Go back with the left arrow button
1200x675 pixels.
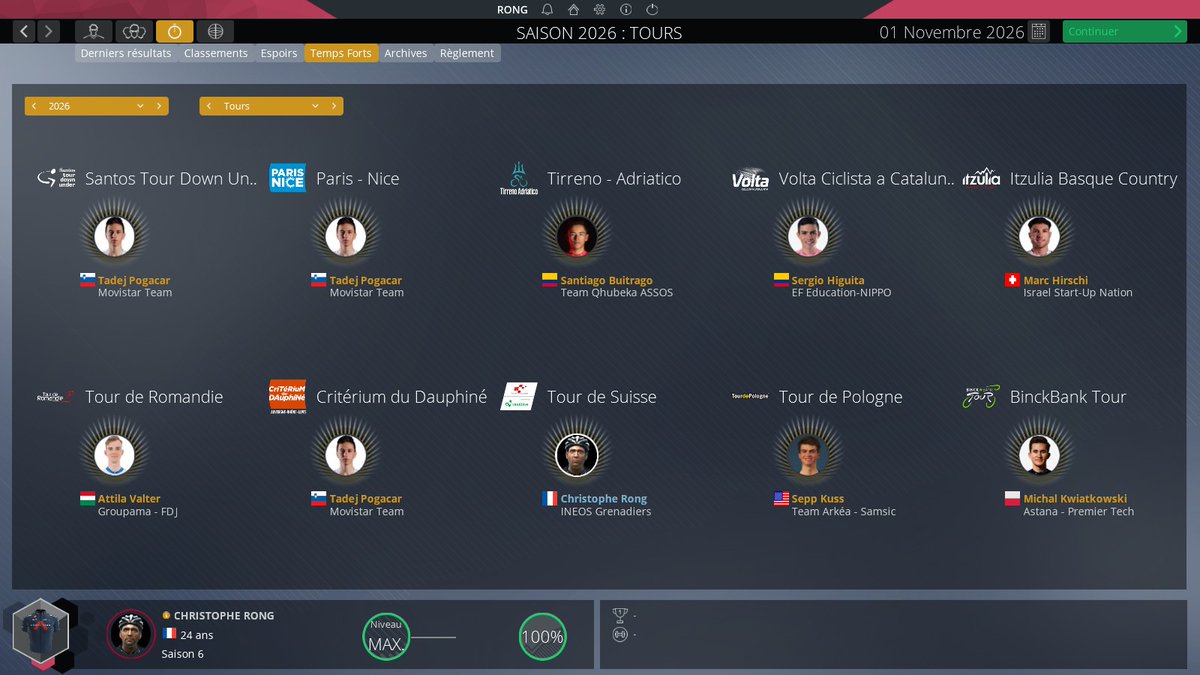click(25, 31)
